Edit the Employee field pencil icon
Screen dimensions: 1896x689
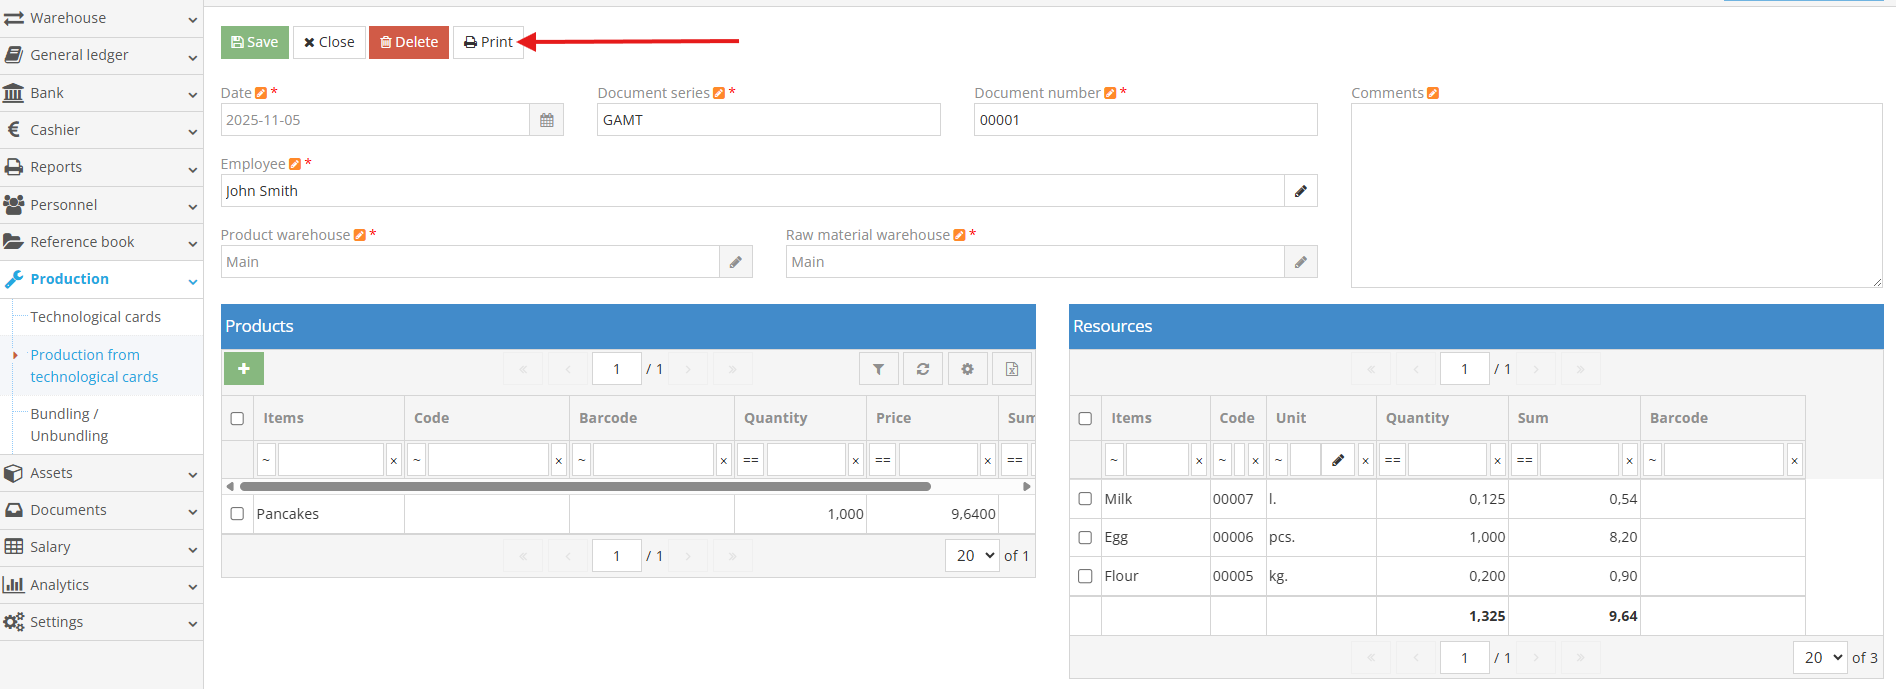[1300, 191]
